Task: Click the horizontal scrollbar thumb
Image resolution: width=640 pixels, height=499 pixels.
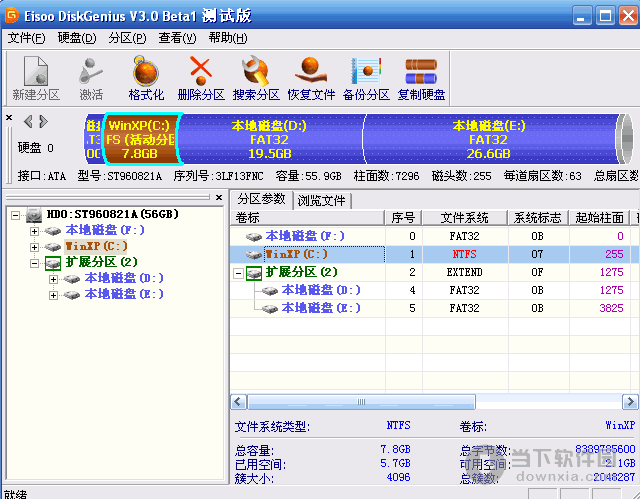Action: [361, 402]
